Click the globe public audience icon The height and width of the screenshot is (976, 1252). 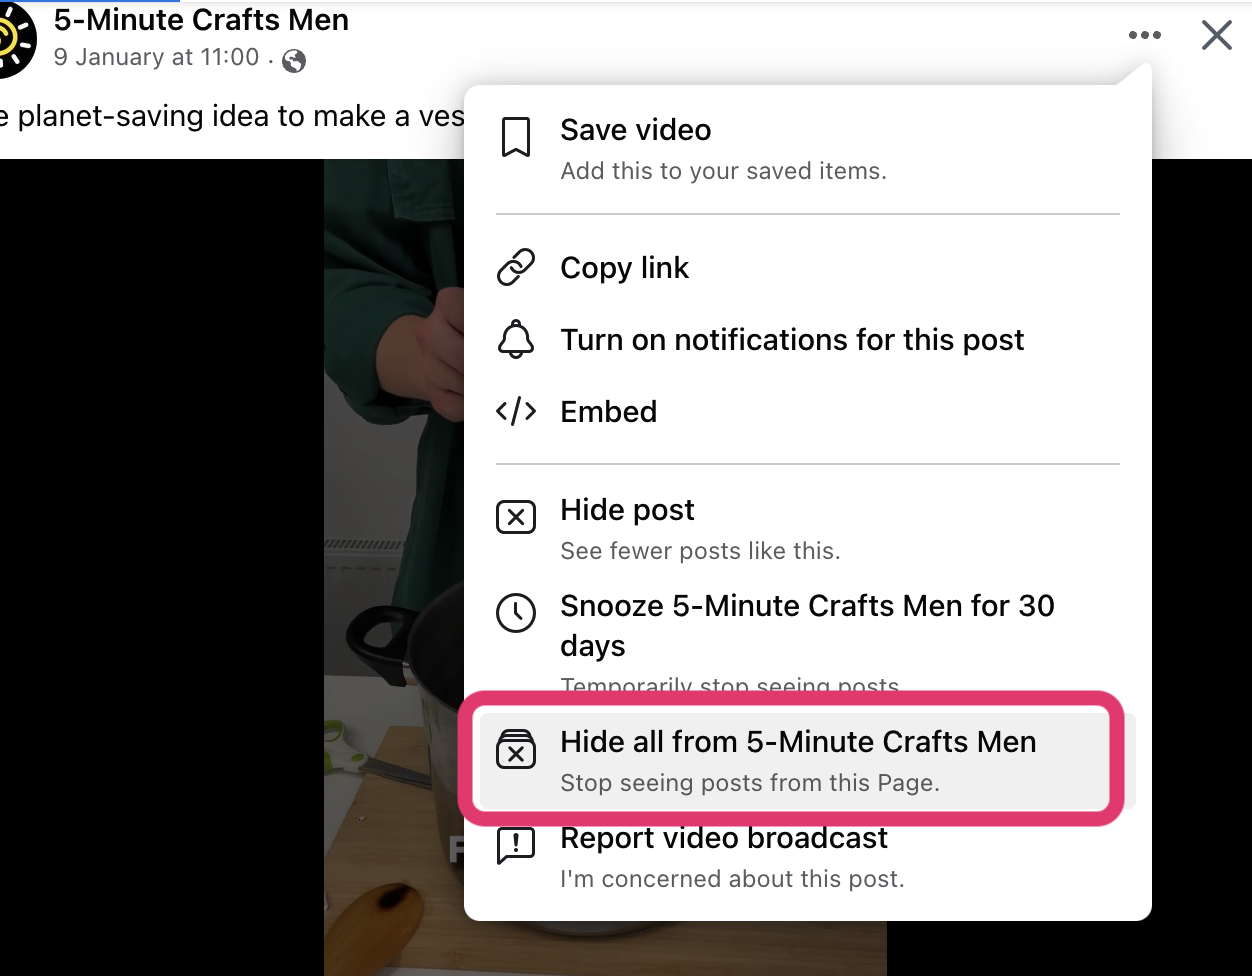(x=294, y=61)
